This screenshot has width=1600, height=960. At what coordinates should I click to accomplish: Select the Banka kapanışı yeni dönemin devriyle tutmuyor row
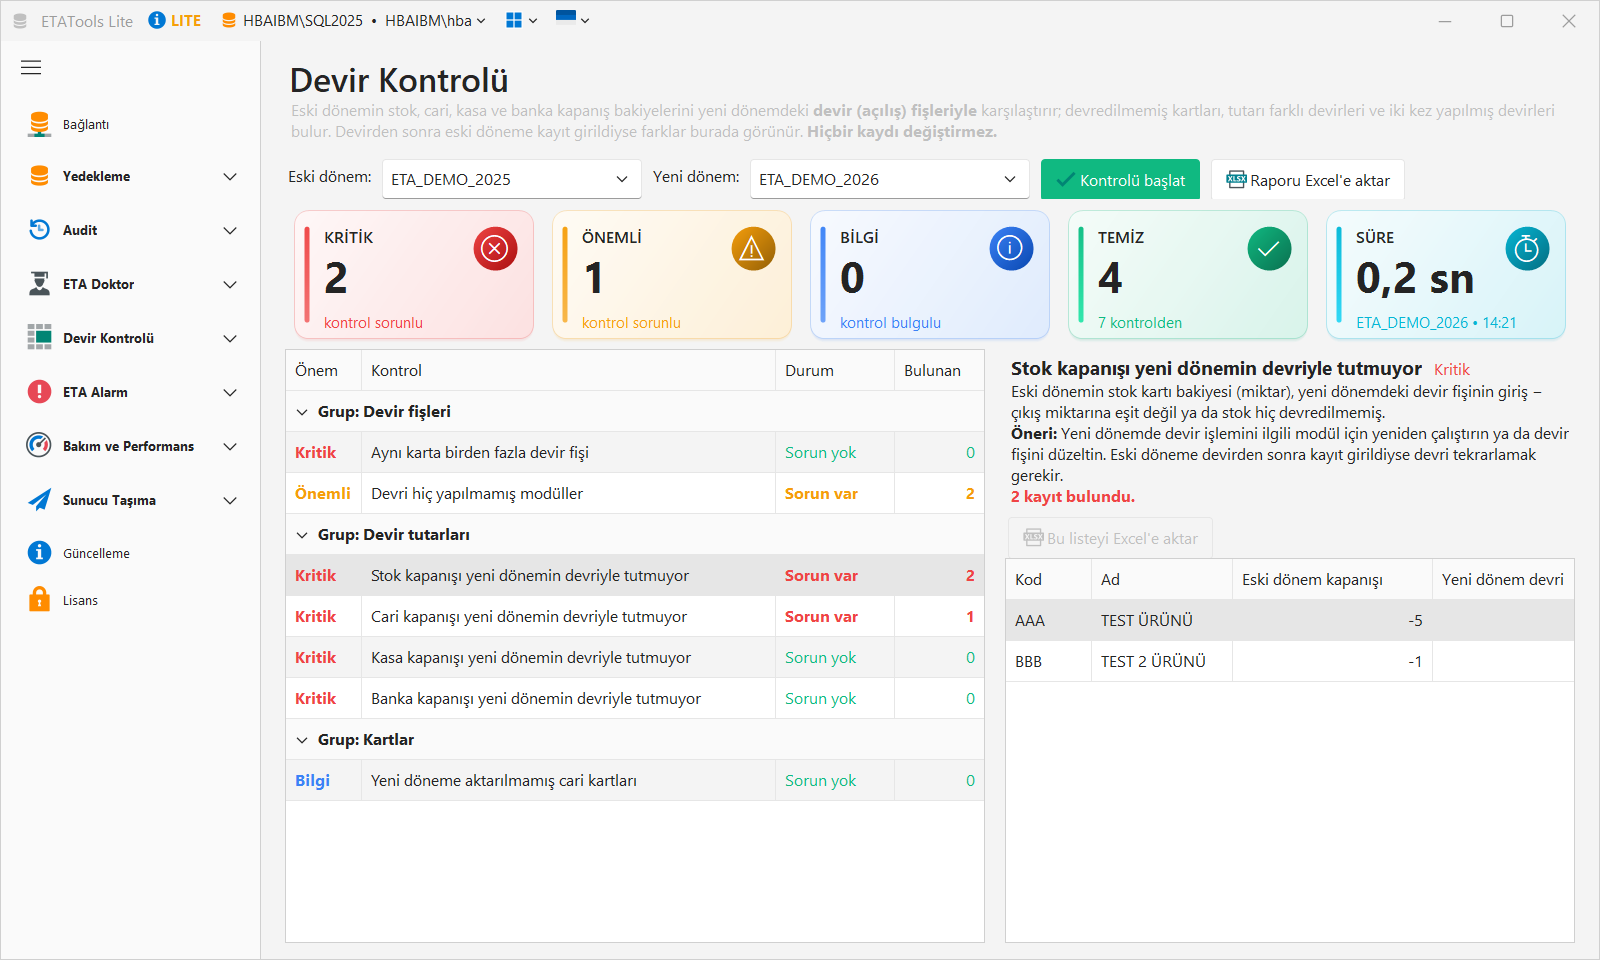tap(635, 699)
